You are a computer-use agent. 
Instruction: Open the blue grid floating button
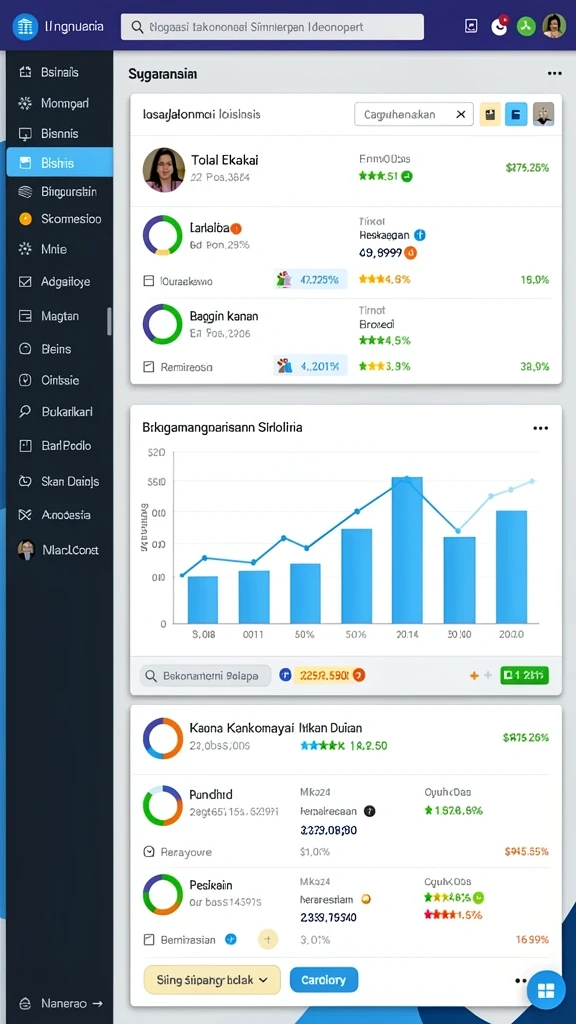545,990
